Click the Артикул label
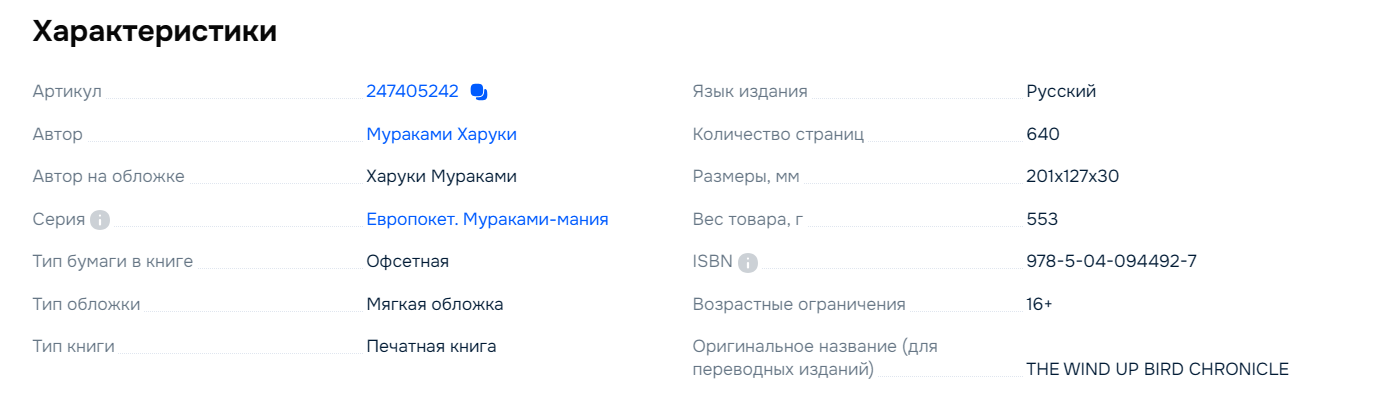This screenshot has width=1387, height=407. [x=67, y=92]
